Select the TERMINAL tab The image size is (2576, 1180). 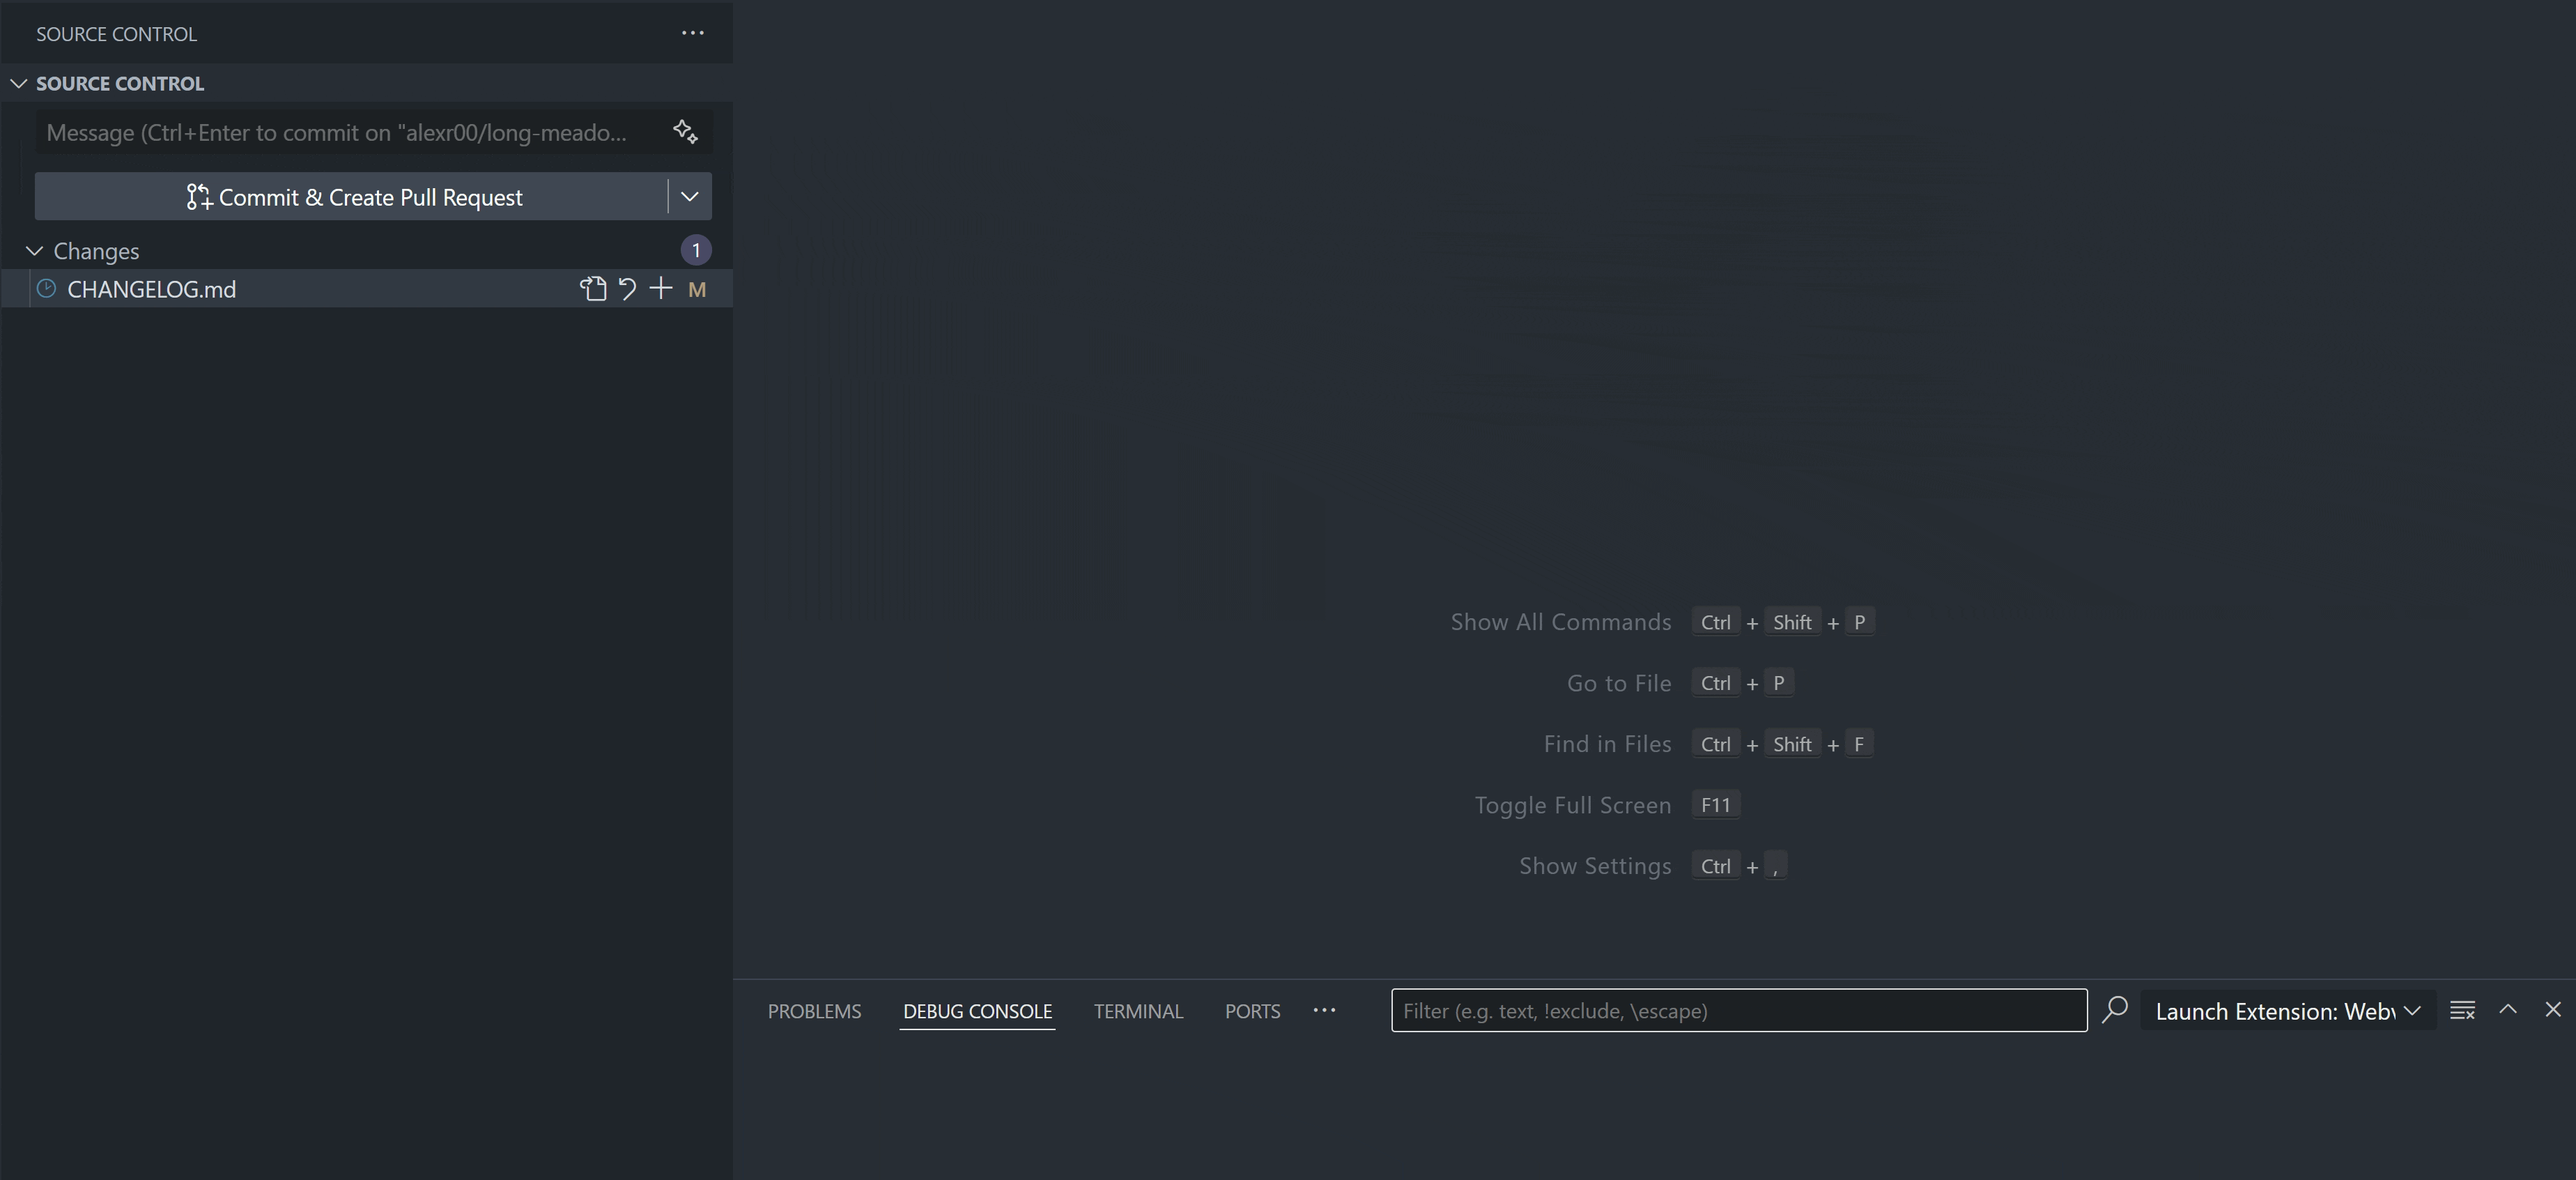(1137, 1009)
